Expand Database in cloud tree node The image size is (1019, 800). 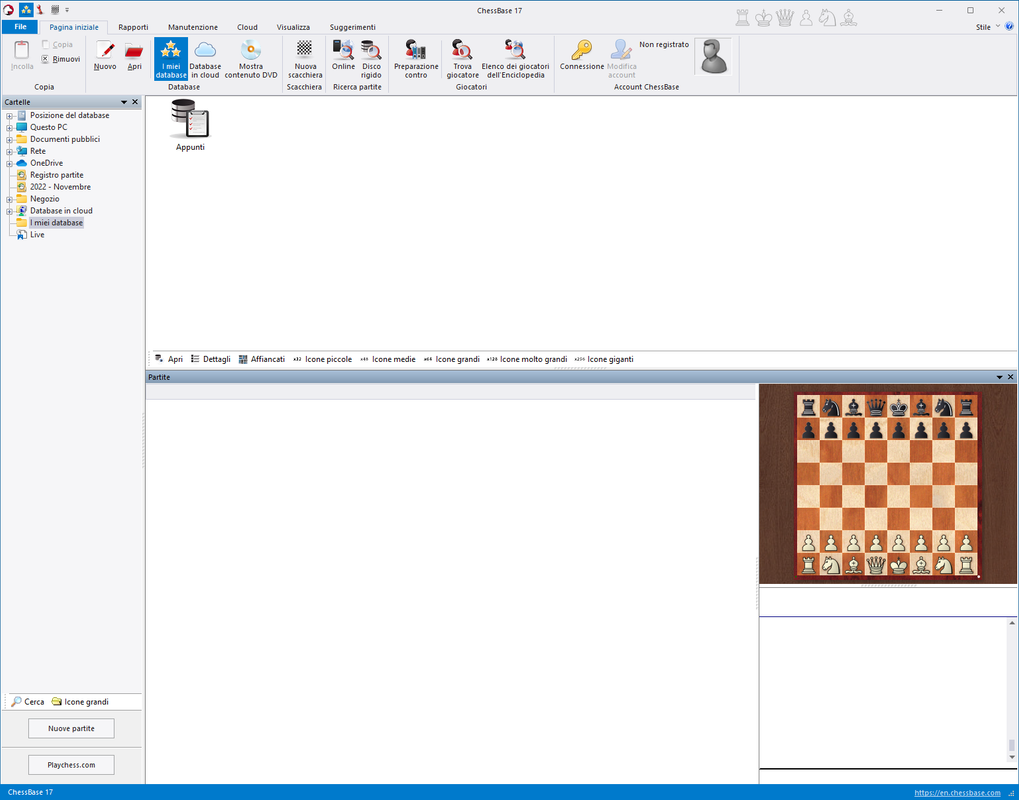[x=10, y=211]
